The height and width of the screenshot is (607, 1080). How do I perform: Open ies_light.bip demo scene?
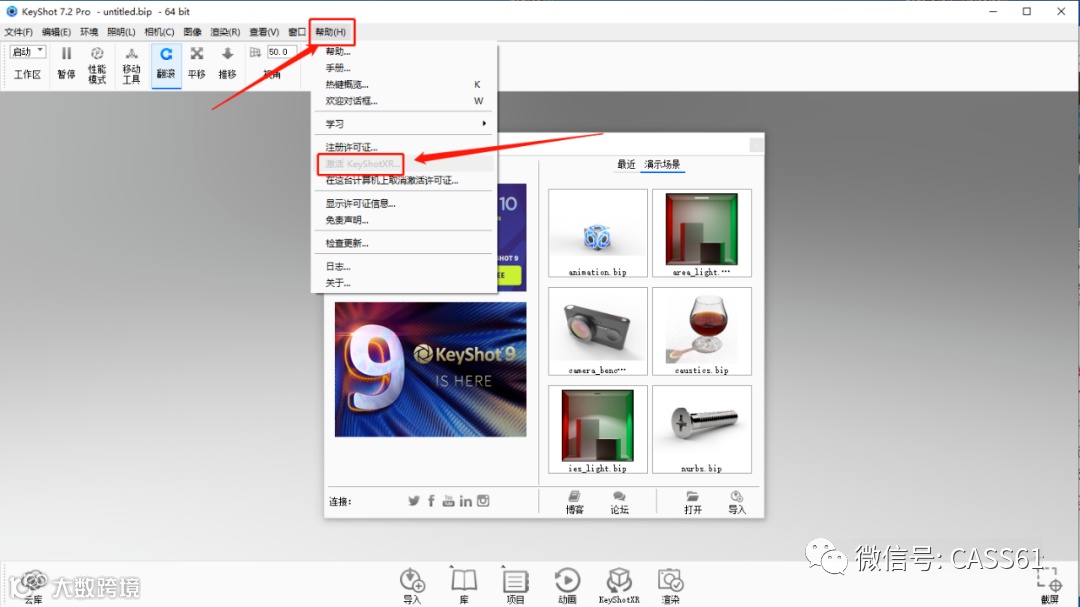point(598,429)
